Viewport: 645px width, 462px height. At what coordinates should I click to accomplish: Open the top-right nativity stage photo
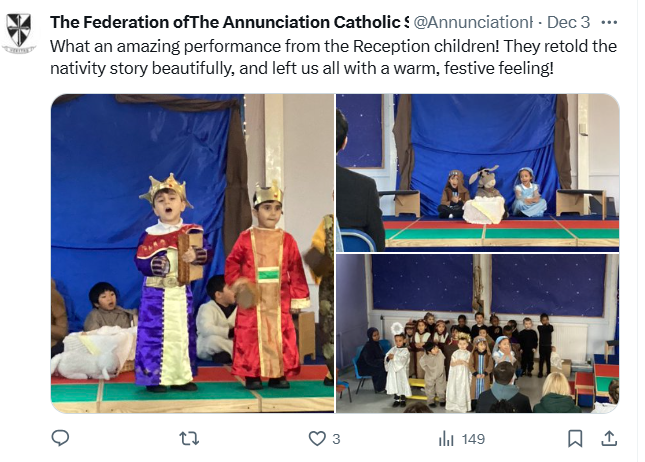(477, 171)
